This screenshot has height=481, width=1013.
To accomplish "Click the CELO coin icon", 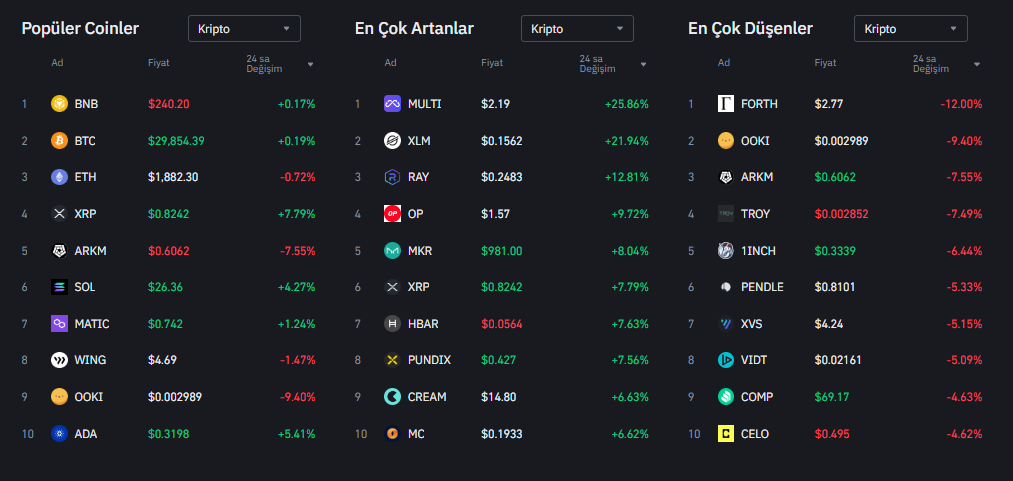I will coord(726,434).
